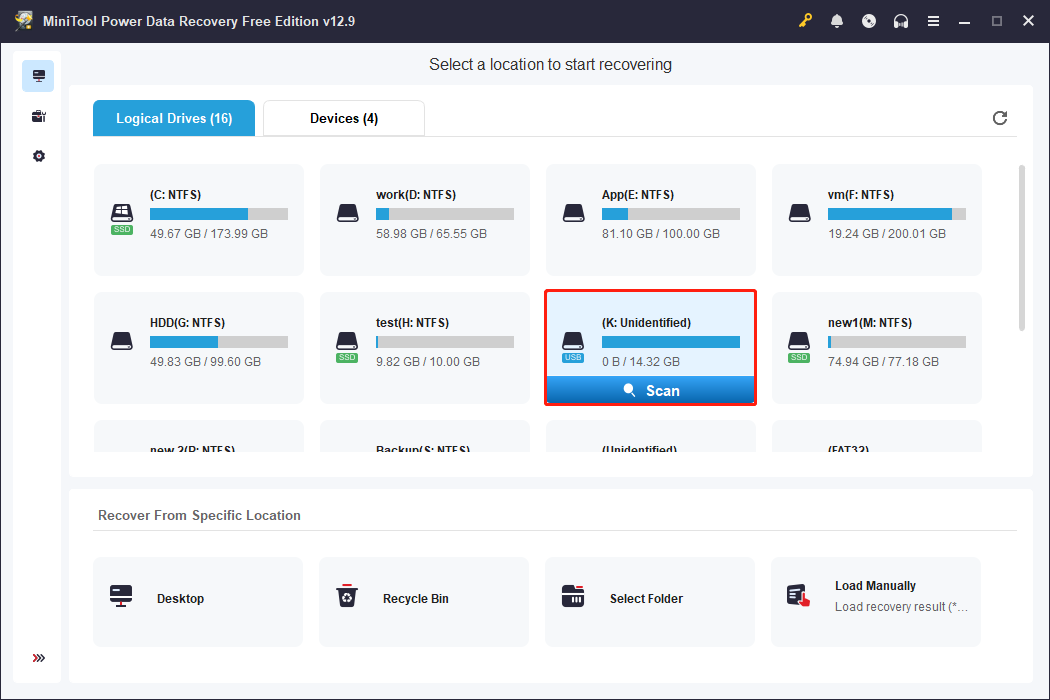Select the K: Unidentified USB drive icon
Image resolution: width=1050 pixels, height=700 pixels.
pyautogui.click(x=573, y=347)
